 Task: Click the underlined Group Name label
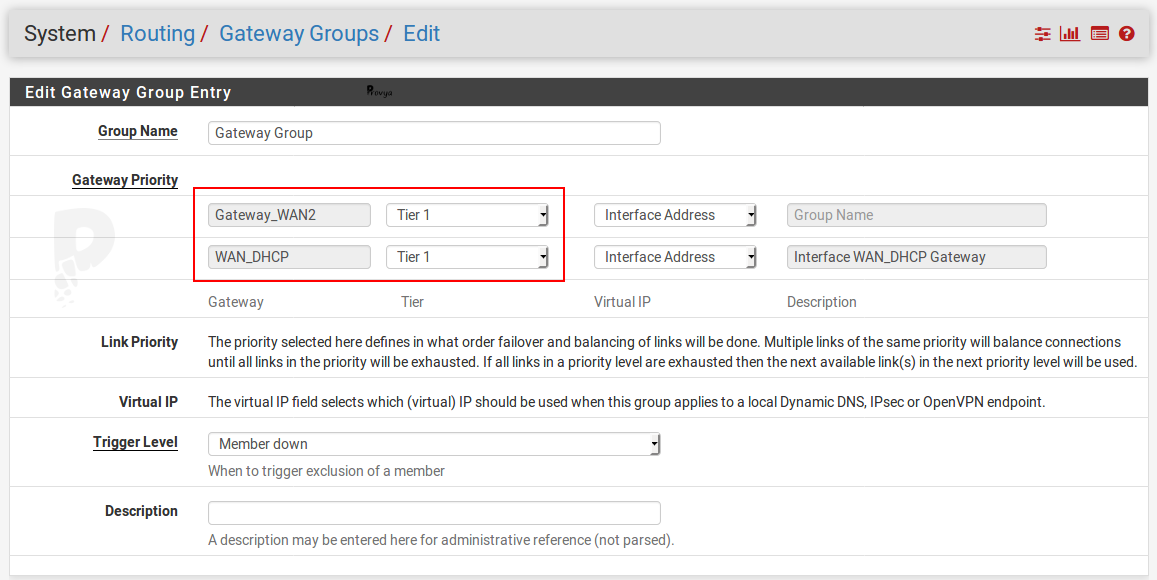pyautogui.click(x=137, y=130)
